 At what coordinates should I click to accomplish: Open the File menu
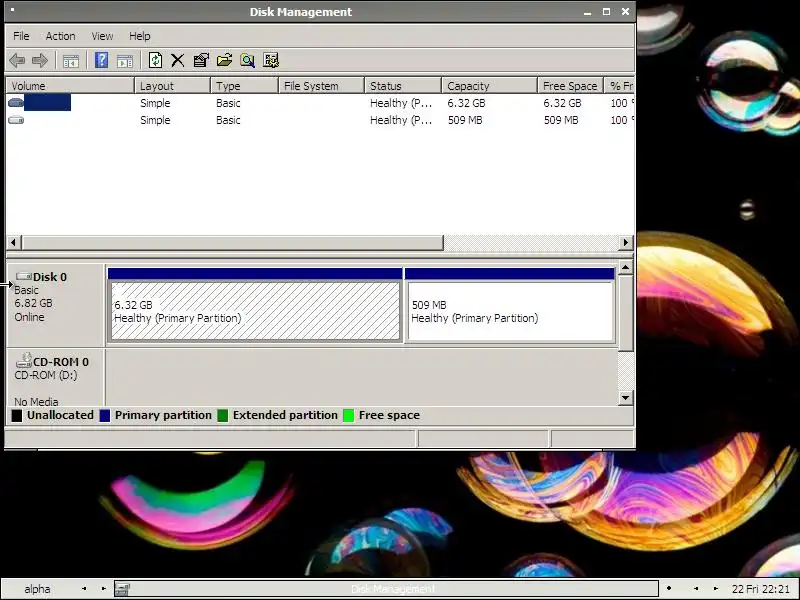(x=21, y=36)
